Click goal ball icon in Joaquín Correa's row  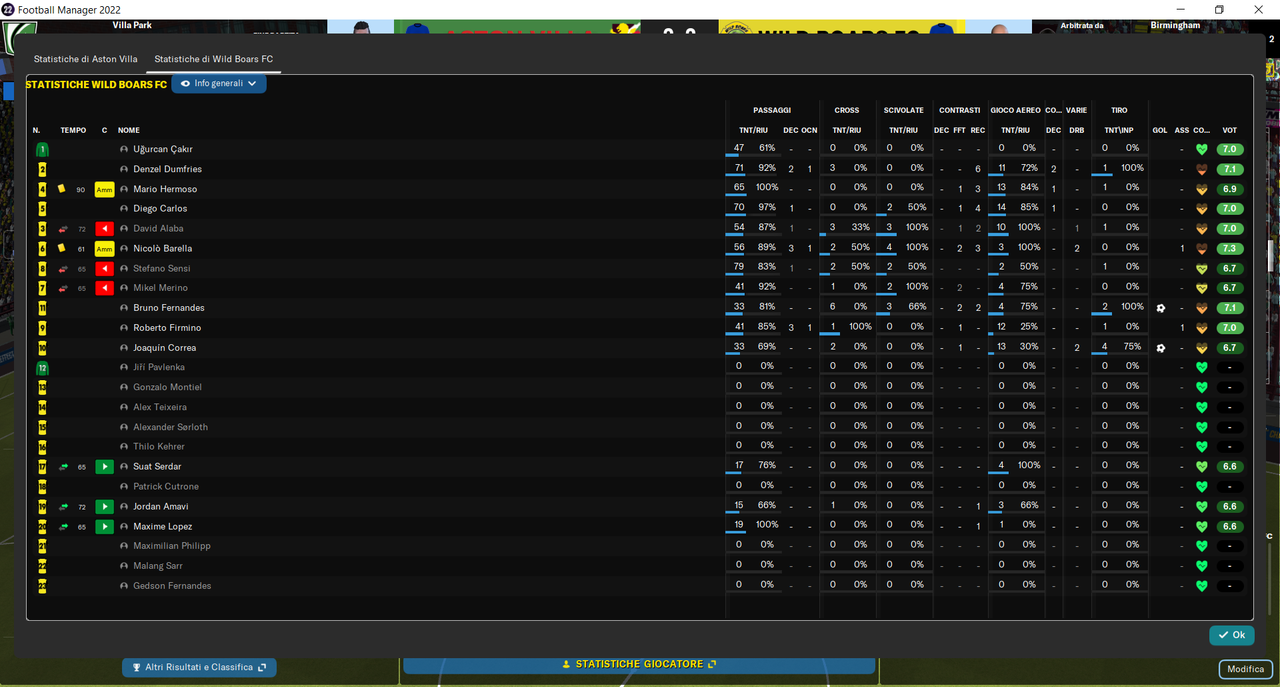click(1160, 348)
